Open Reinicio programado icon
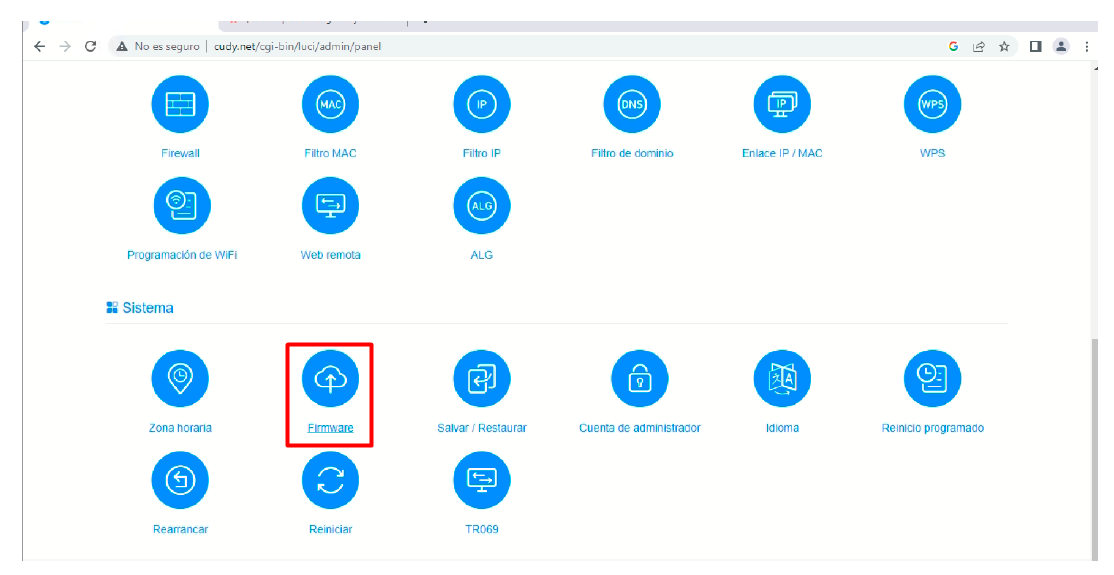This screenshot has width=1114, height=575. click(932, 378)
